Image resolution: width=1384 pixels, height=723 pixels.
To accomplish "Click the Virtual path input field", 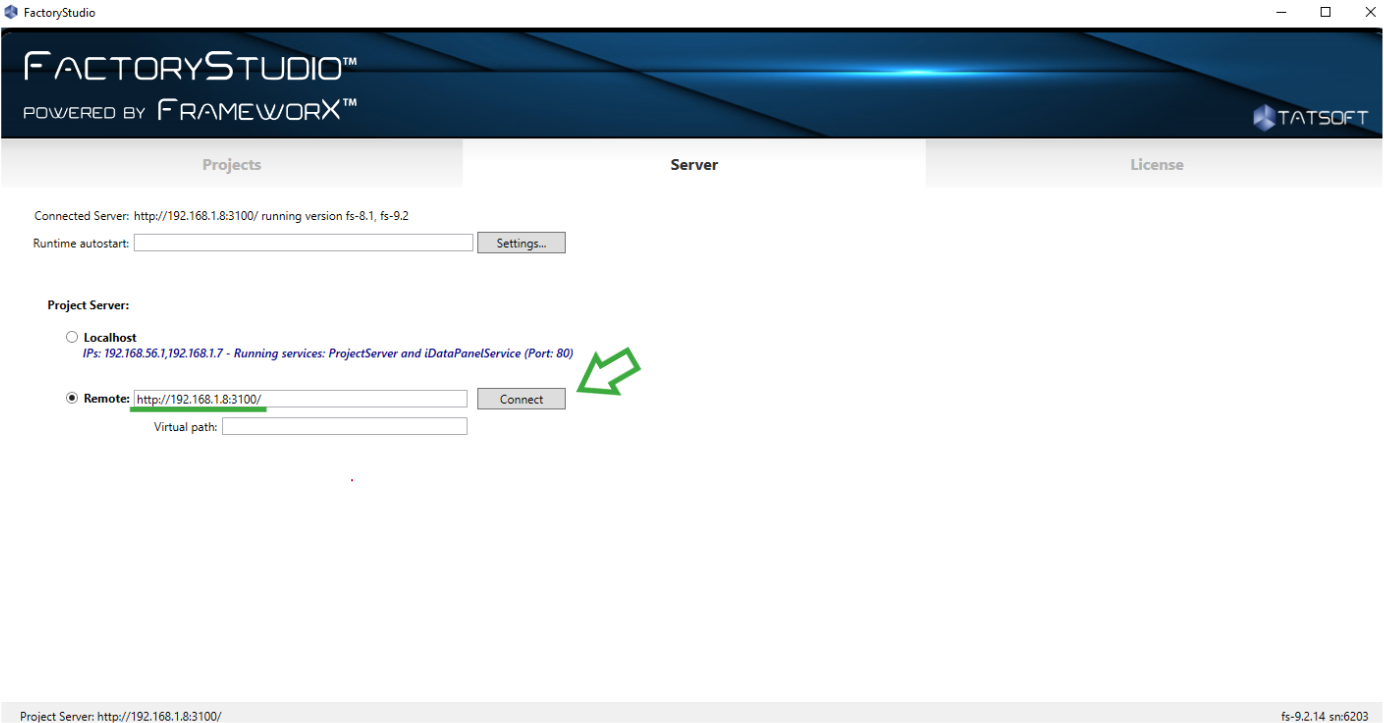I will [344, 426].
